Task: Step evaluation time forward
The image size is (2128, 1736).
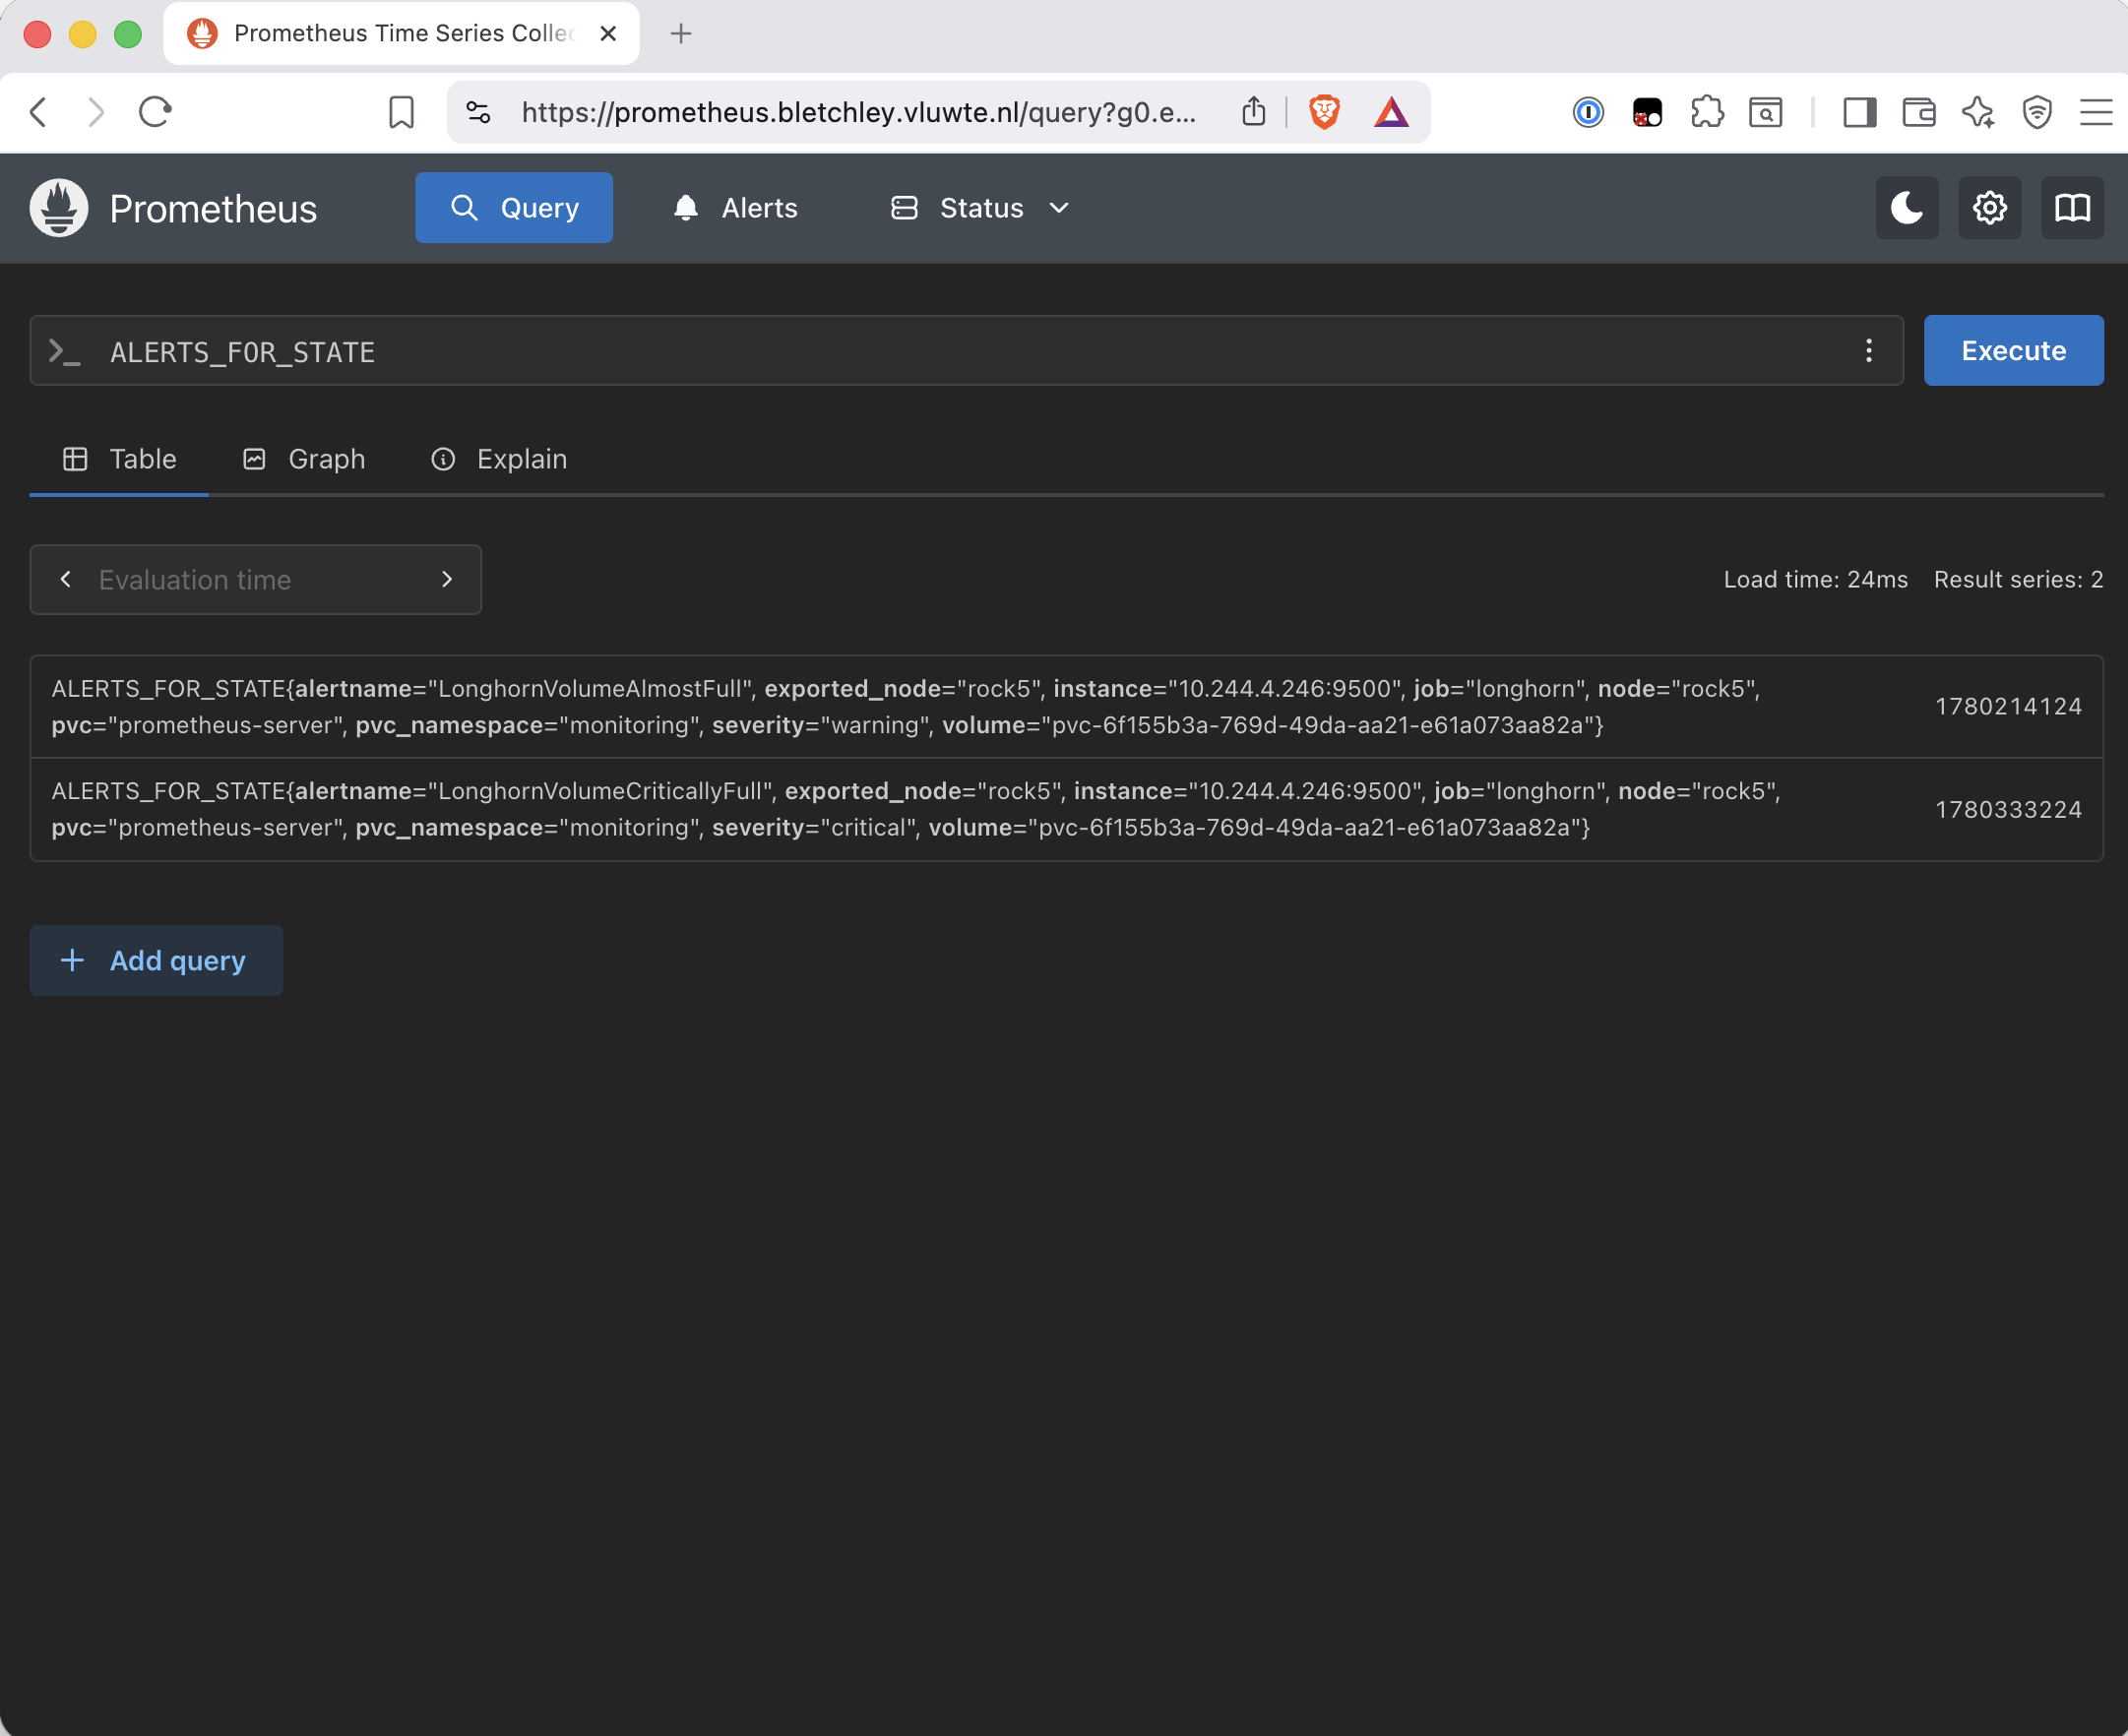Action: pos(446,579)
